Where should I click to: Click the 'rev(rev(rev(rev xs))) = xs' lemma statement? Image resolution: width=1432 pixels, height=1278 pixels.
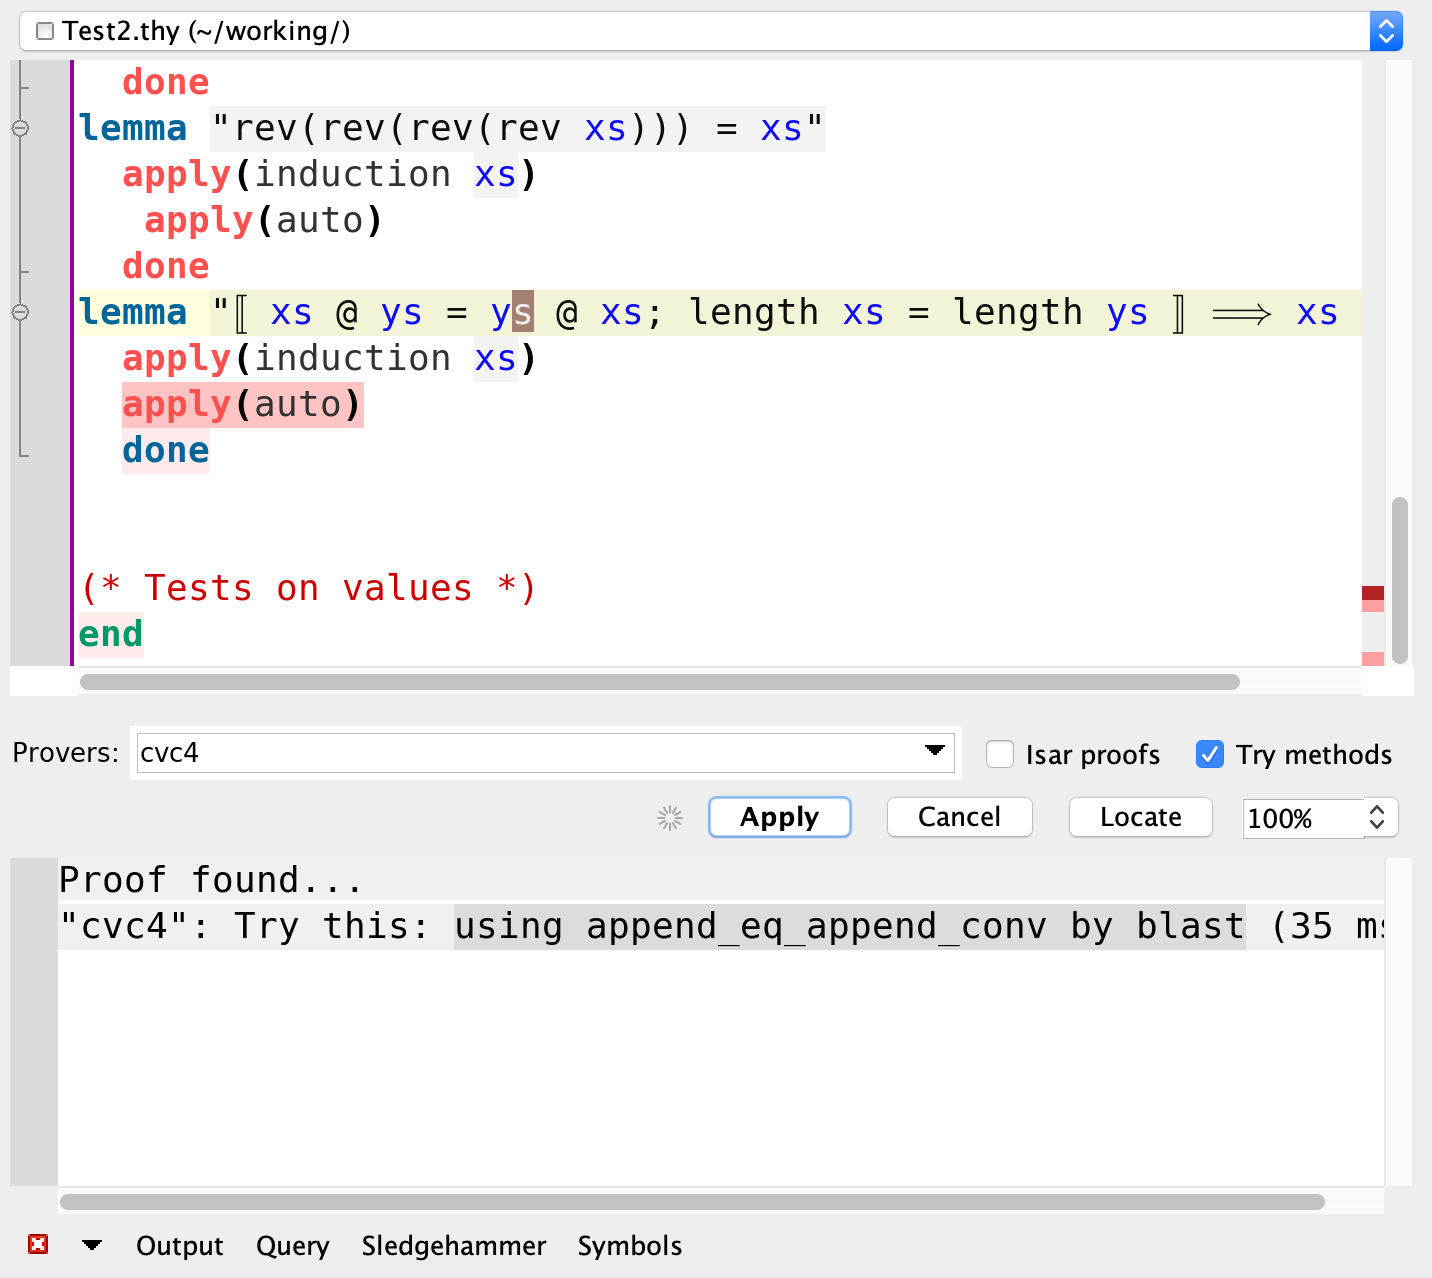coord(518,129)
